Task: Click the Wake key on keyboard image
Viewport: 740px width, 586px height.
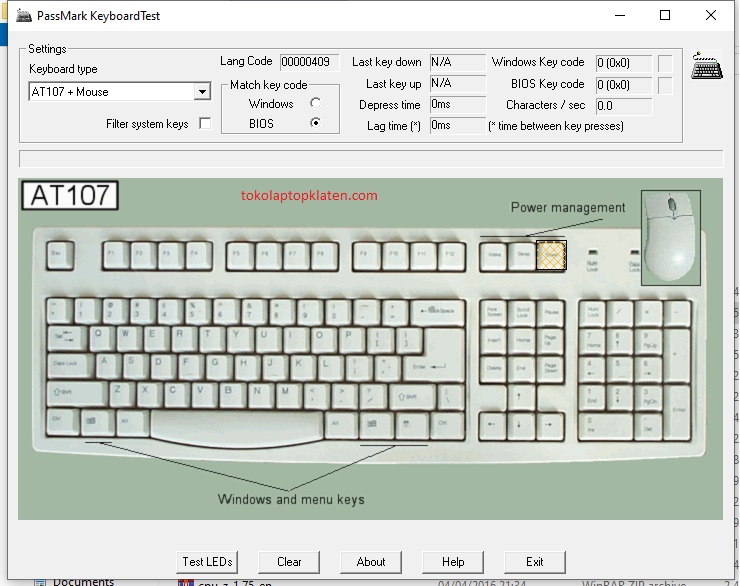Action: pyautogui.click(x=494, y=256)
